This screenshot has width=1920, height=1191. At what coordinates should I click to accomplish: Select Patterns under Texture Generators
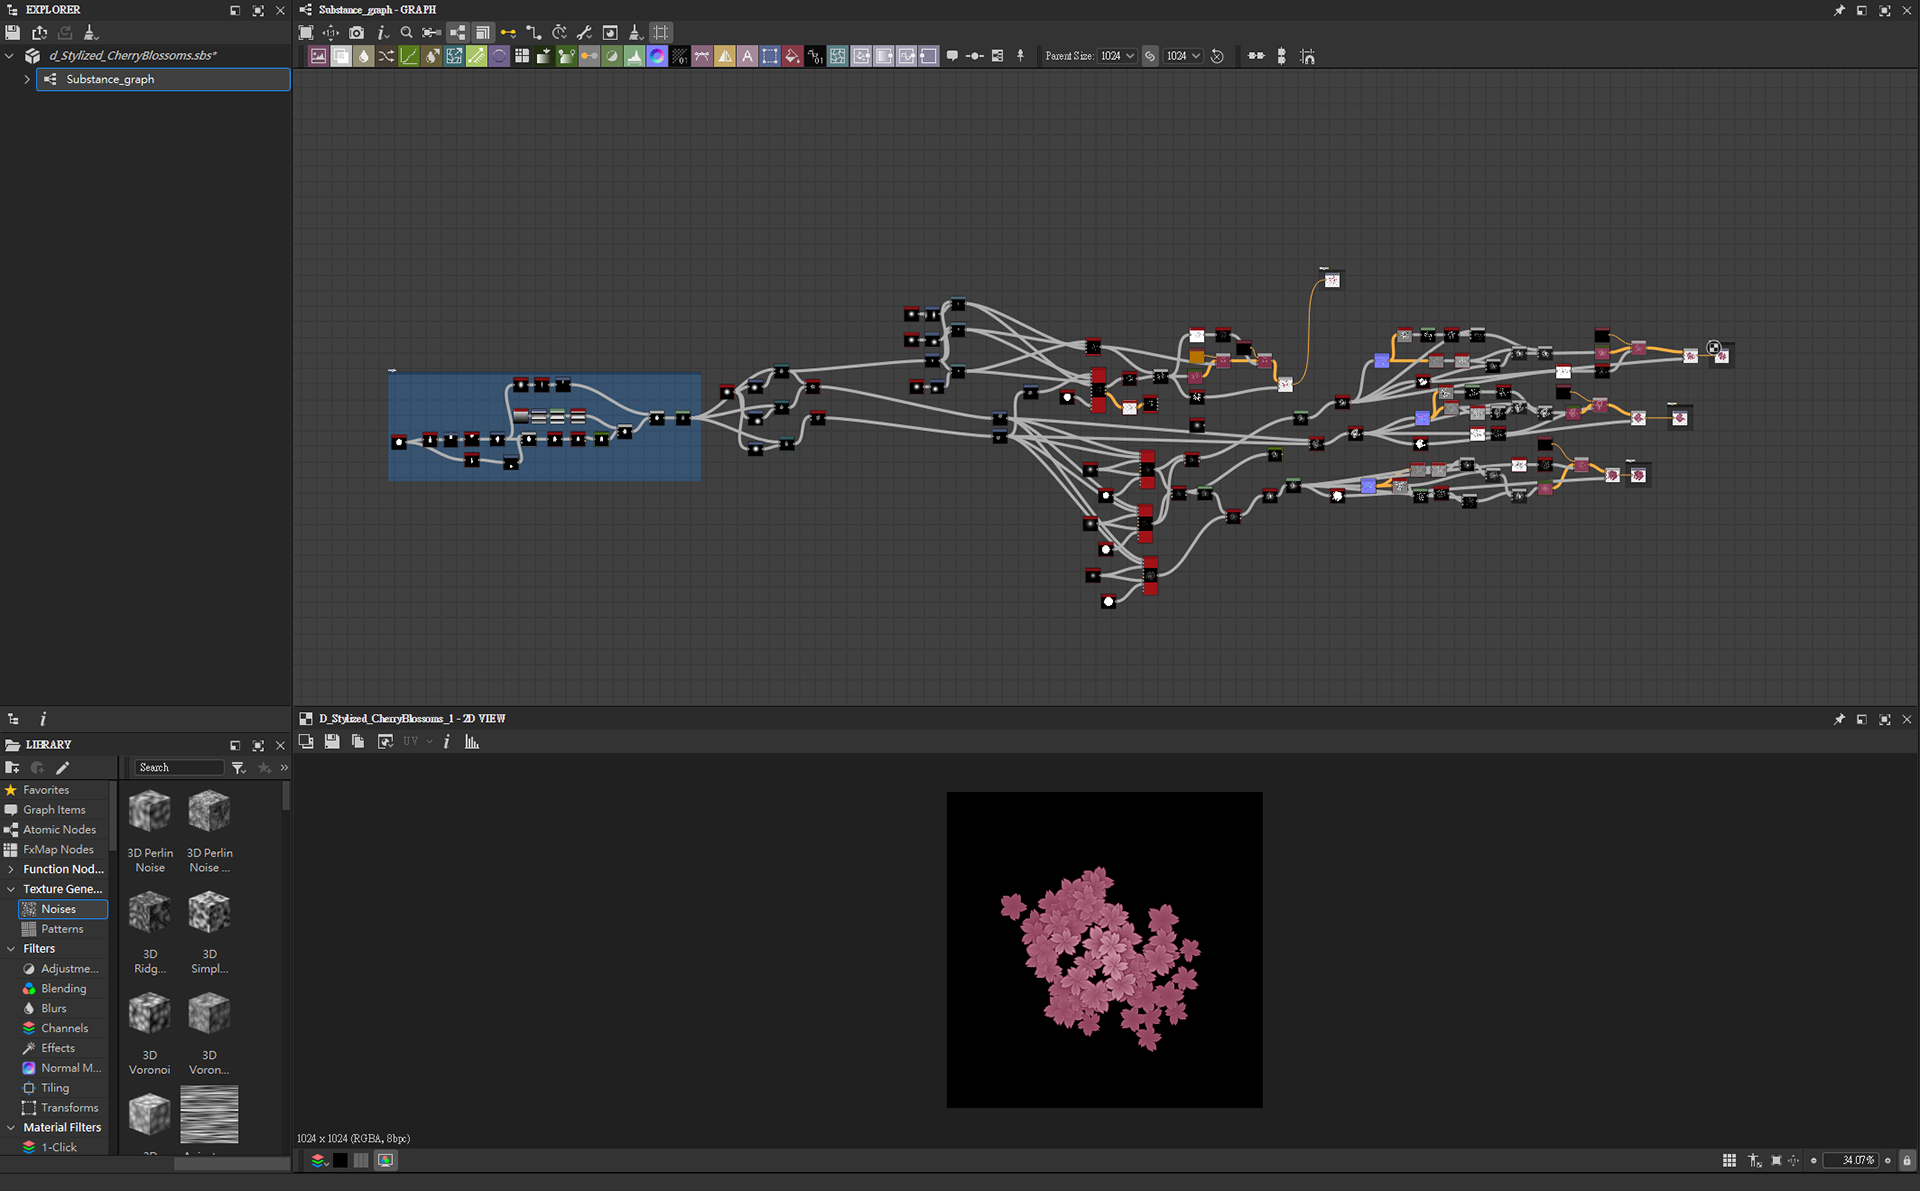[x=62, y=929]
